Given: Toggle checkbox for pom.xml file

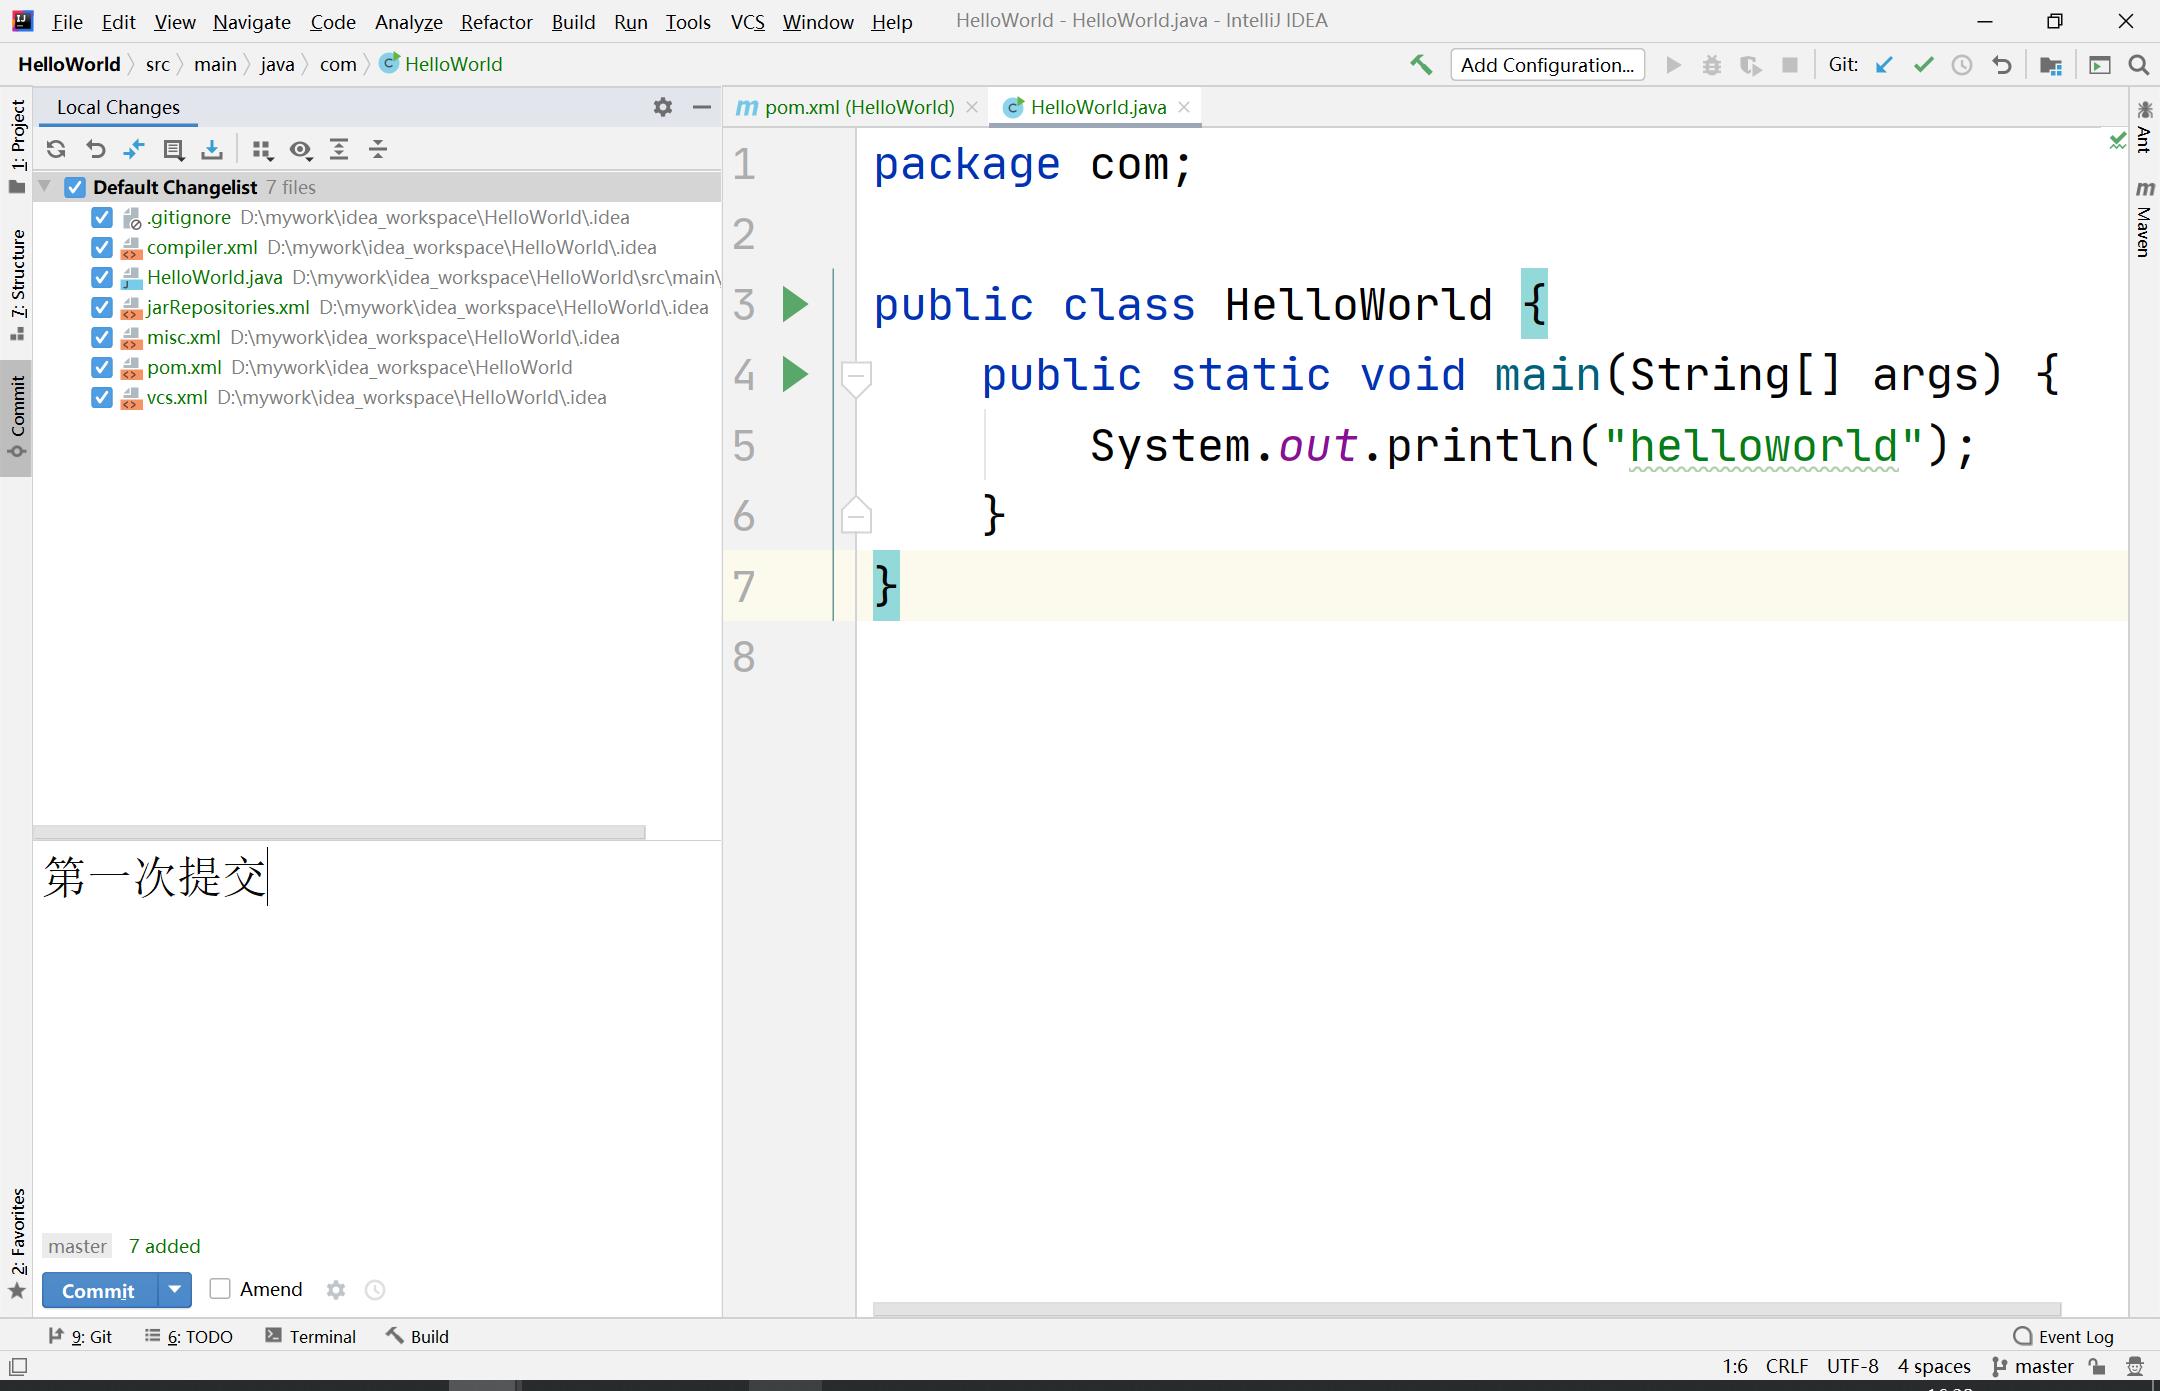Looking at the screenshot, I should point(101,367).
